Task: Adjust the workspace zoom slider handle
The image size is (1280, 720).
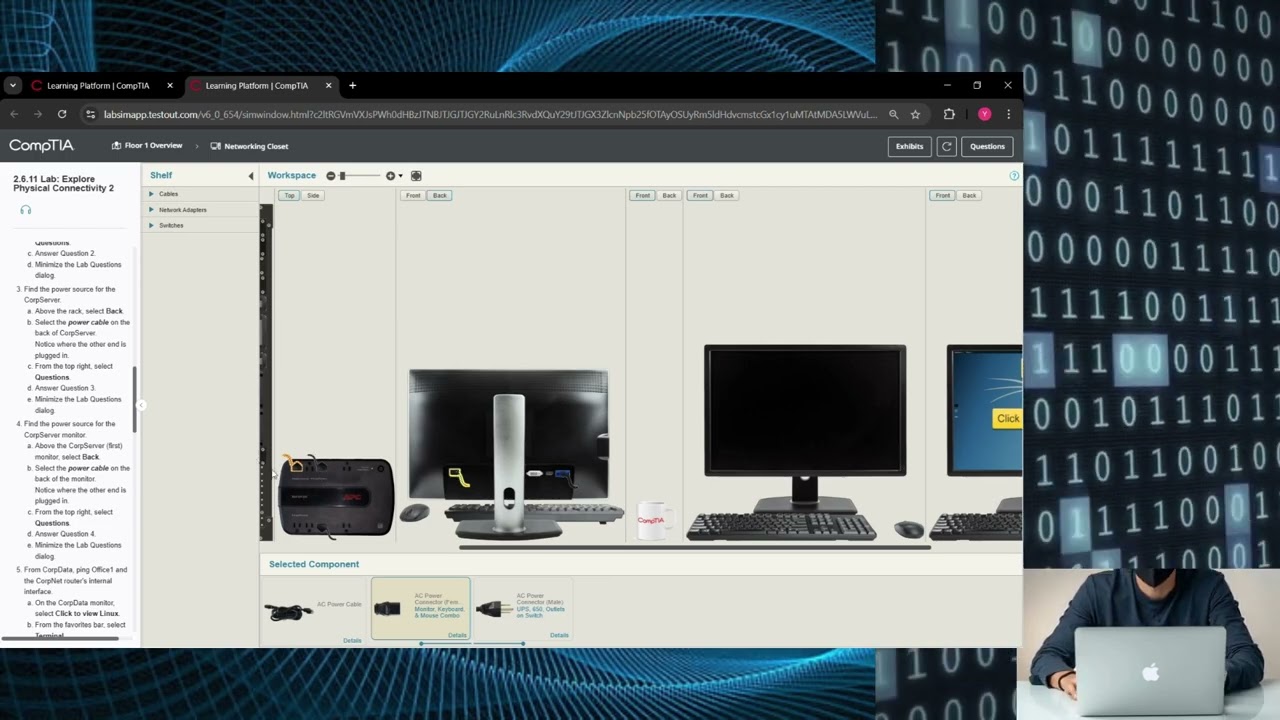Action: tap(342, 176)
